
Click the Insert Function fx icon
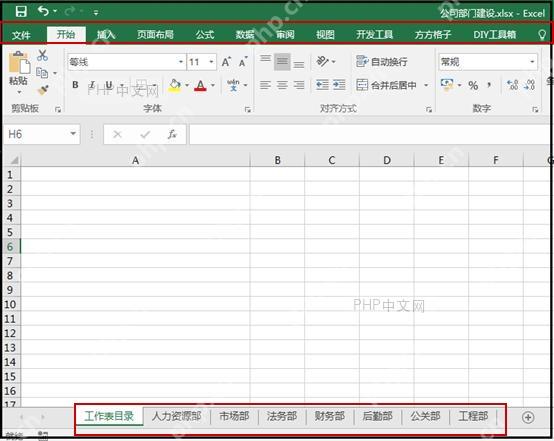[x=172, y=134]
